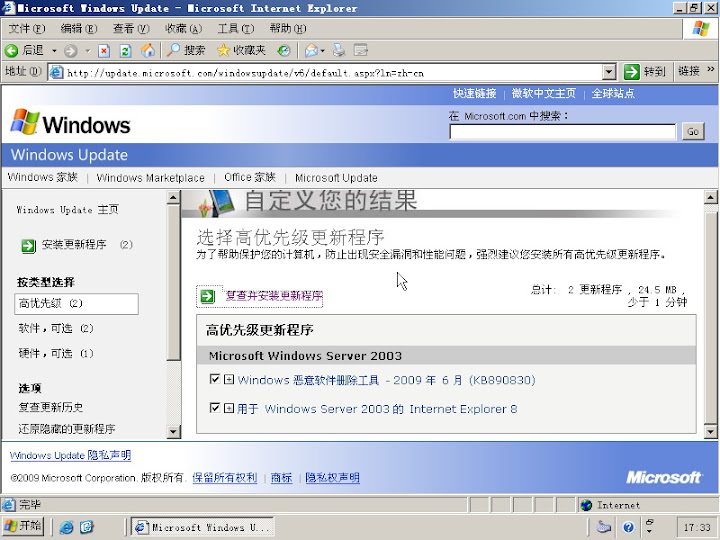Open the 查看(V) menu

(x=131, y=28)
